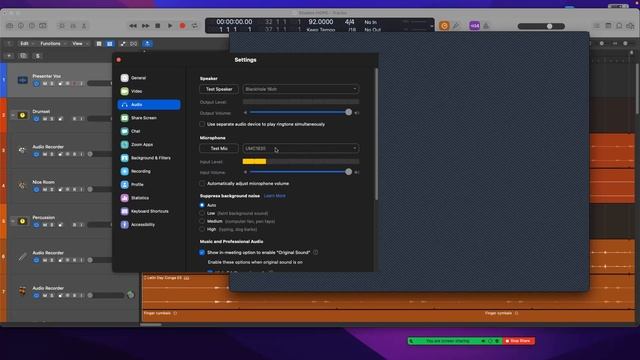Image resolution: width=640 pixels, height=360 pixels.
Task: Open the Share Screen settings tab
Action: [149, 118]
